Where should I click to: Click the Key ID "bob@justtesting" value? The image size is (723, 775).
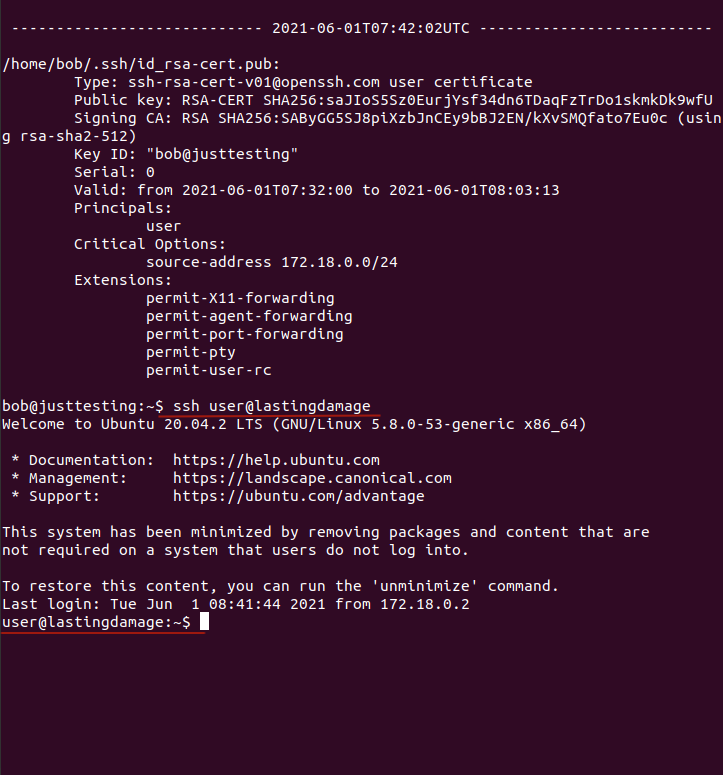click(222, 154)
